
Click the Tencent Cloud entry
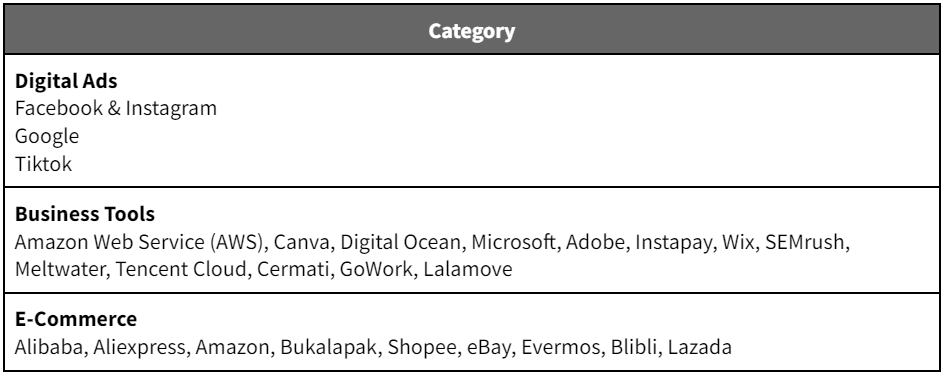coord(180,269)
